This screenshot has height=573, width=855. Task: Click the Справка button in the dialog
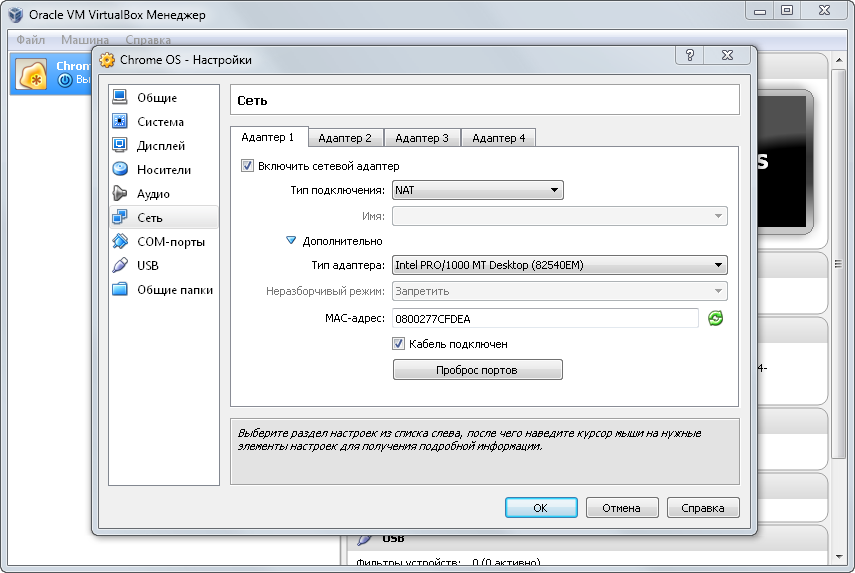click(x=703, y=508)
